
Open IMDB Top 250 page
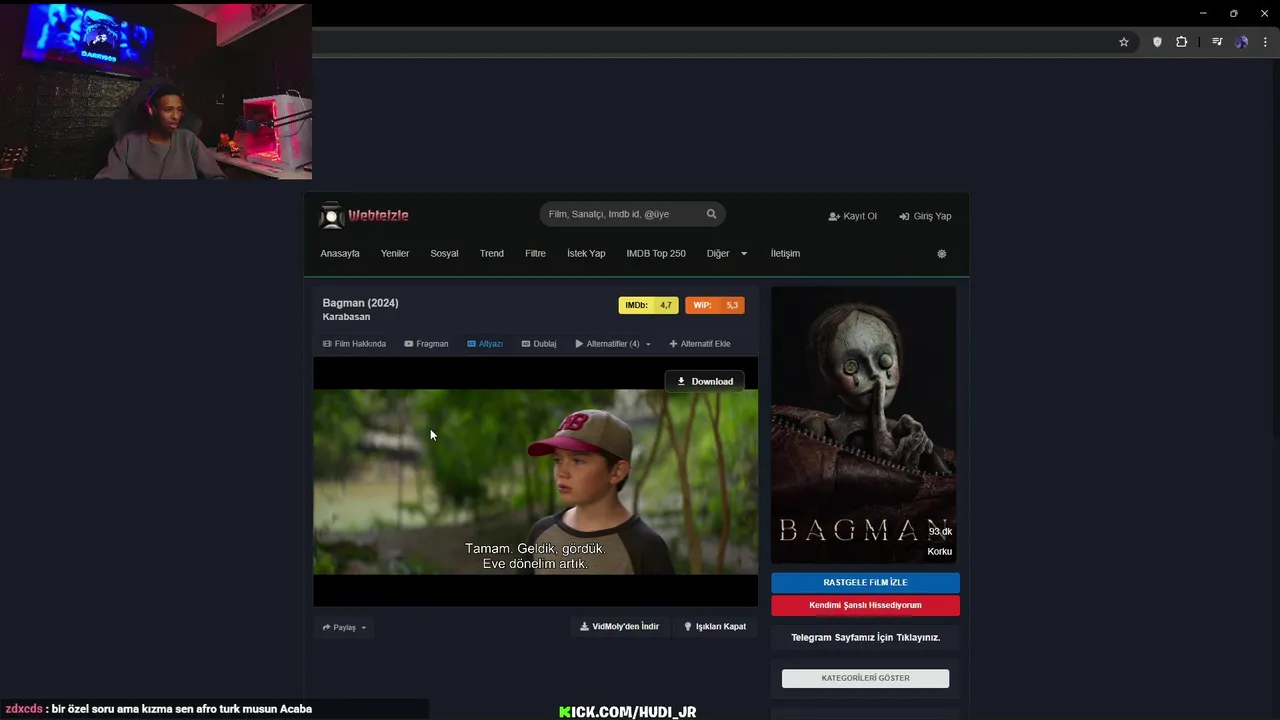(656, 253)
